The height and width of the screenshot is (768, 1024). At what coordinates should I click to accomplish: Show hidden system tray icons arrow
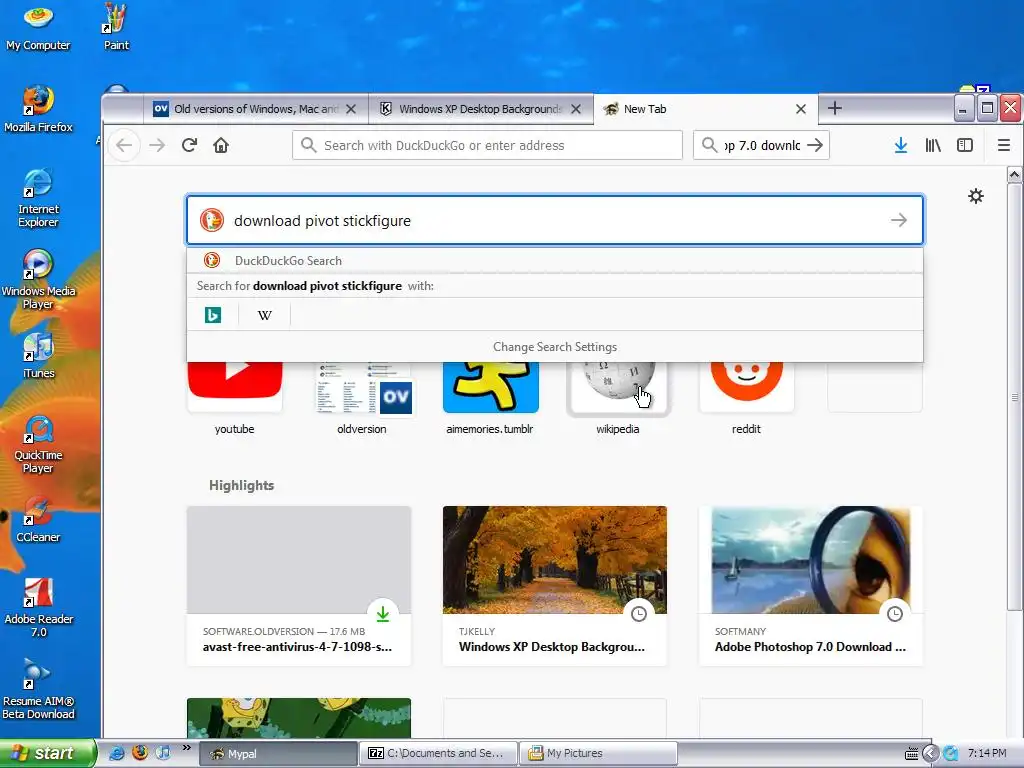click(x=931, y=753)
